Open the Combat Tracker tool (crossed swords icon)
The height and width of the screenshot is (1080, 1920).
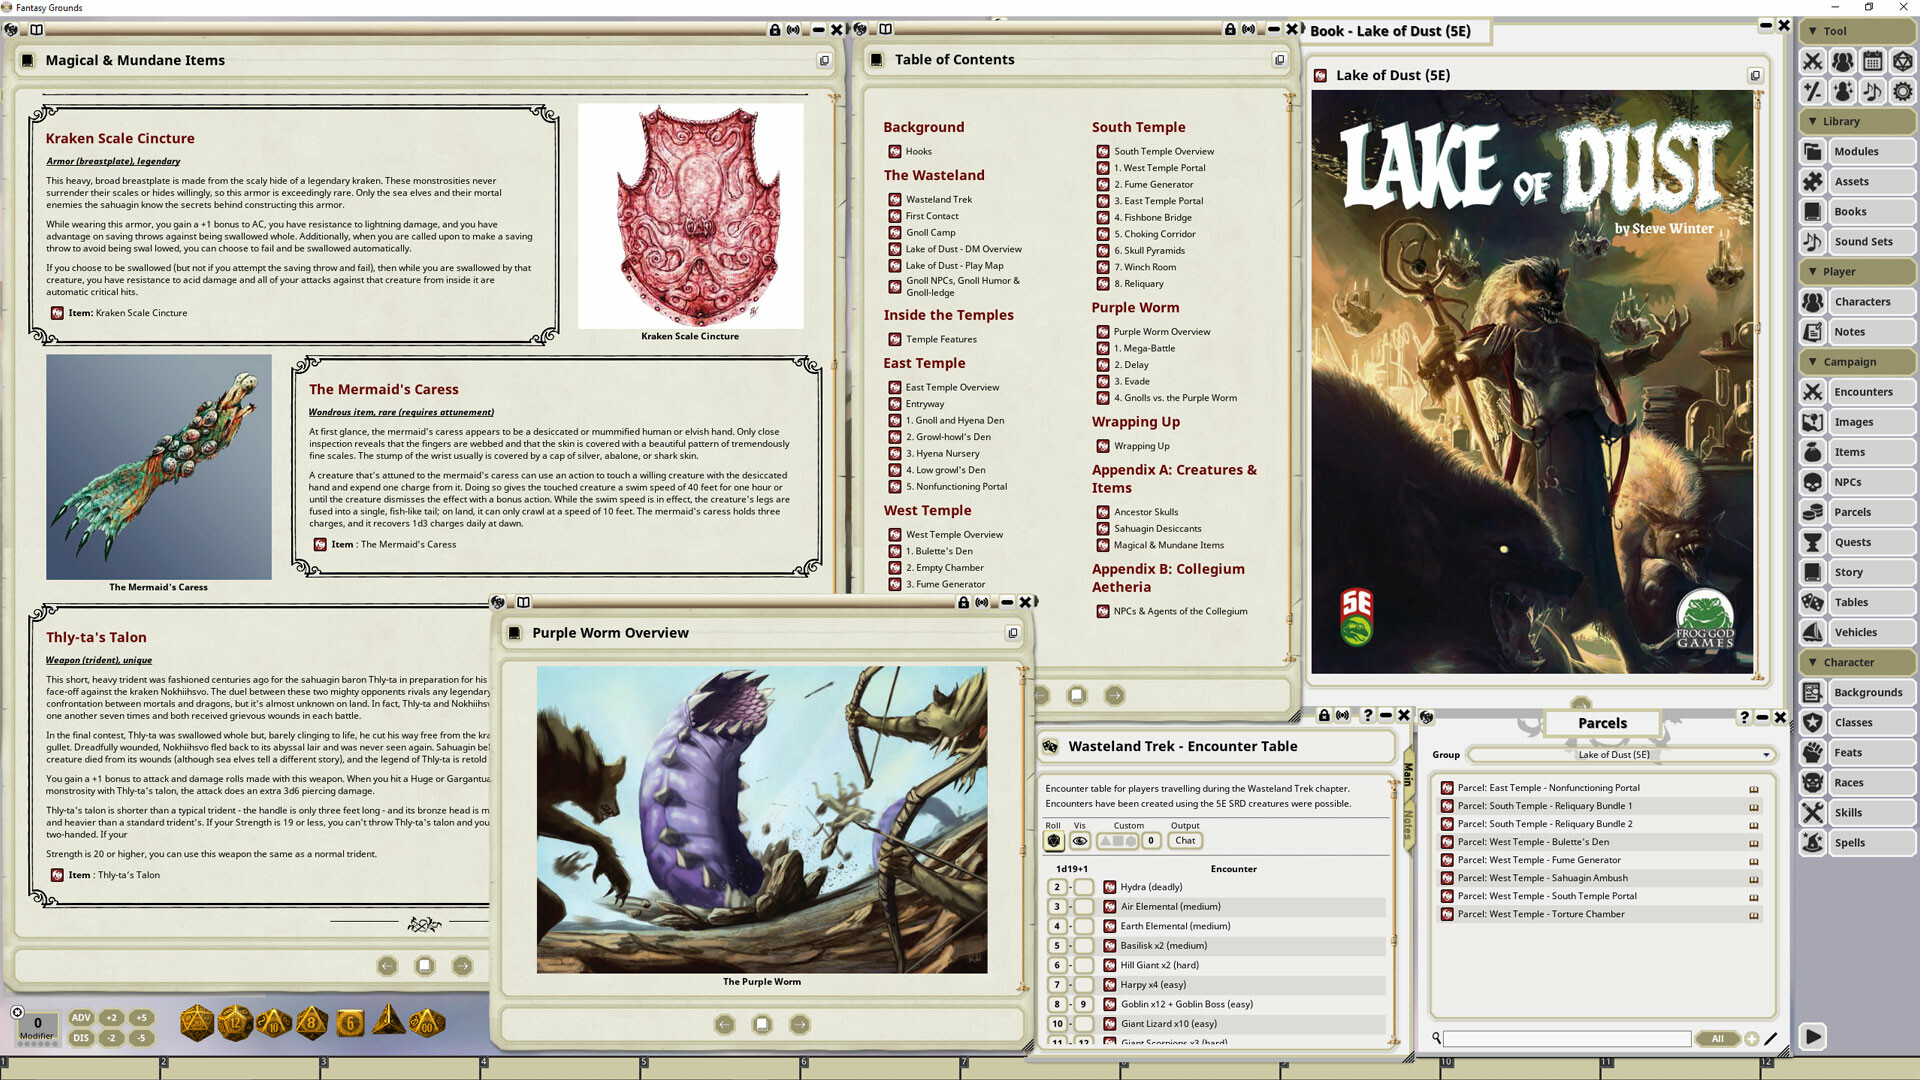pos(1813,61)
